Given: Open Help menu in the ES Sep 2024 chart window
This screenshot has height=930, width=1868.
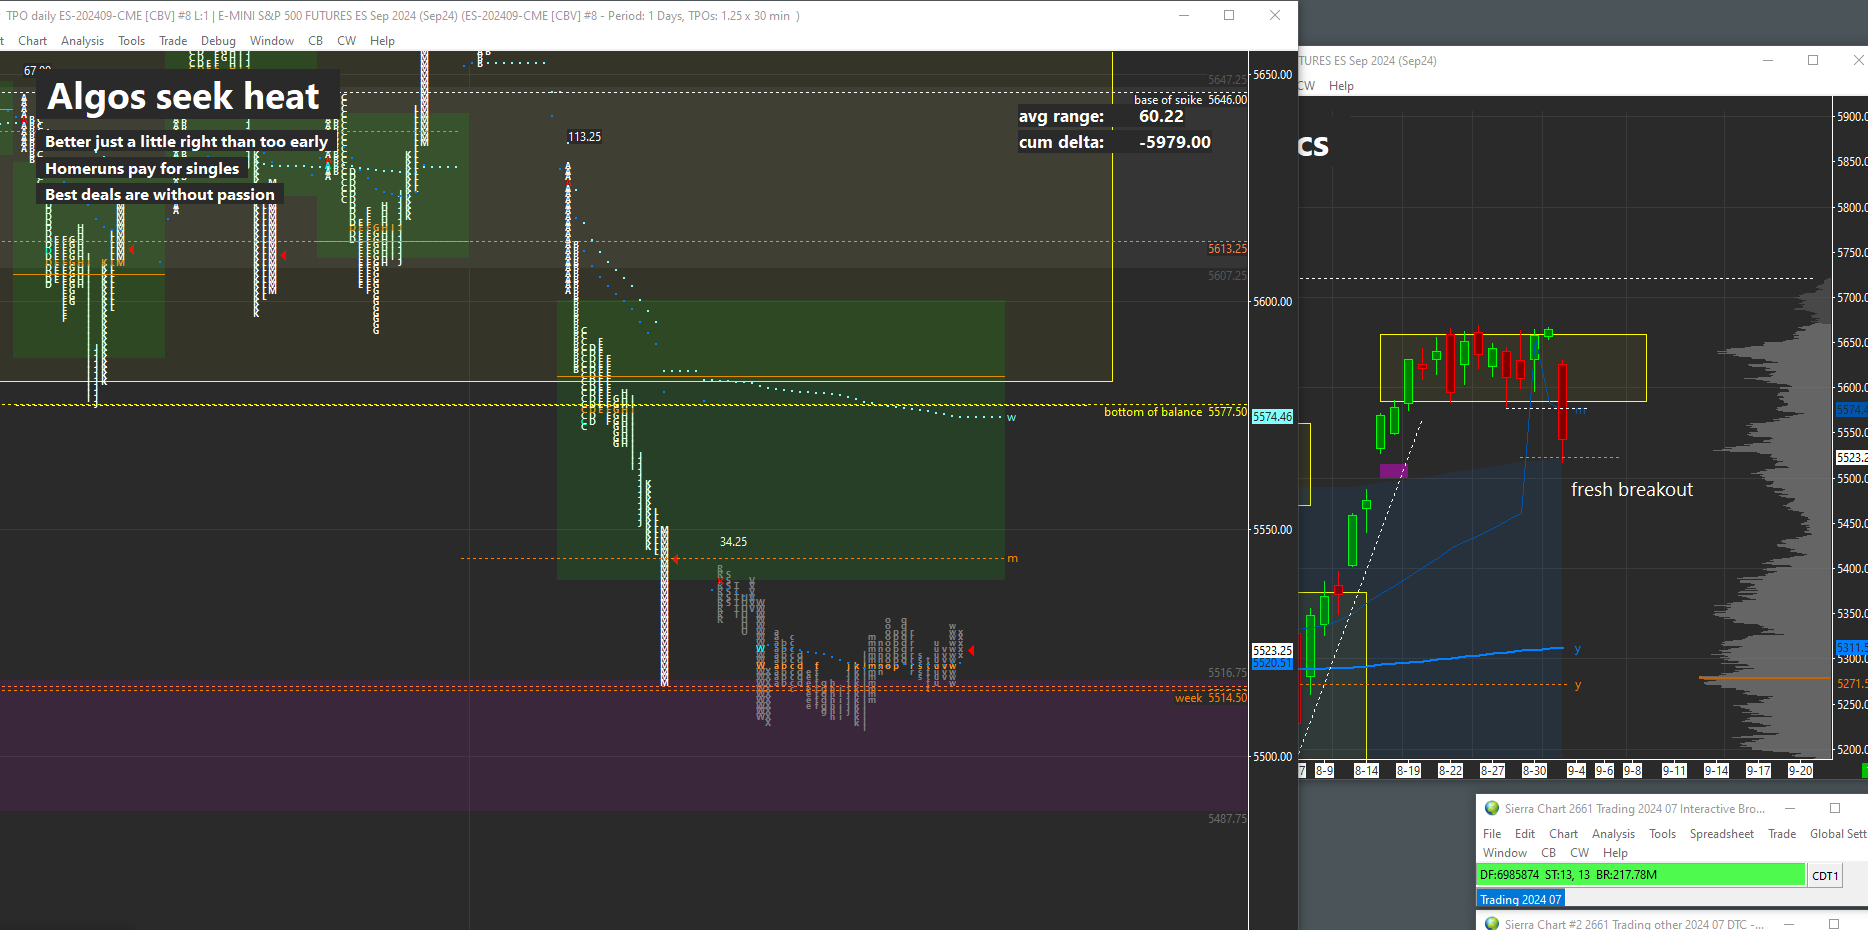Looking at the screenshot, I should [x=1341, y=86].
